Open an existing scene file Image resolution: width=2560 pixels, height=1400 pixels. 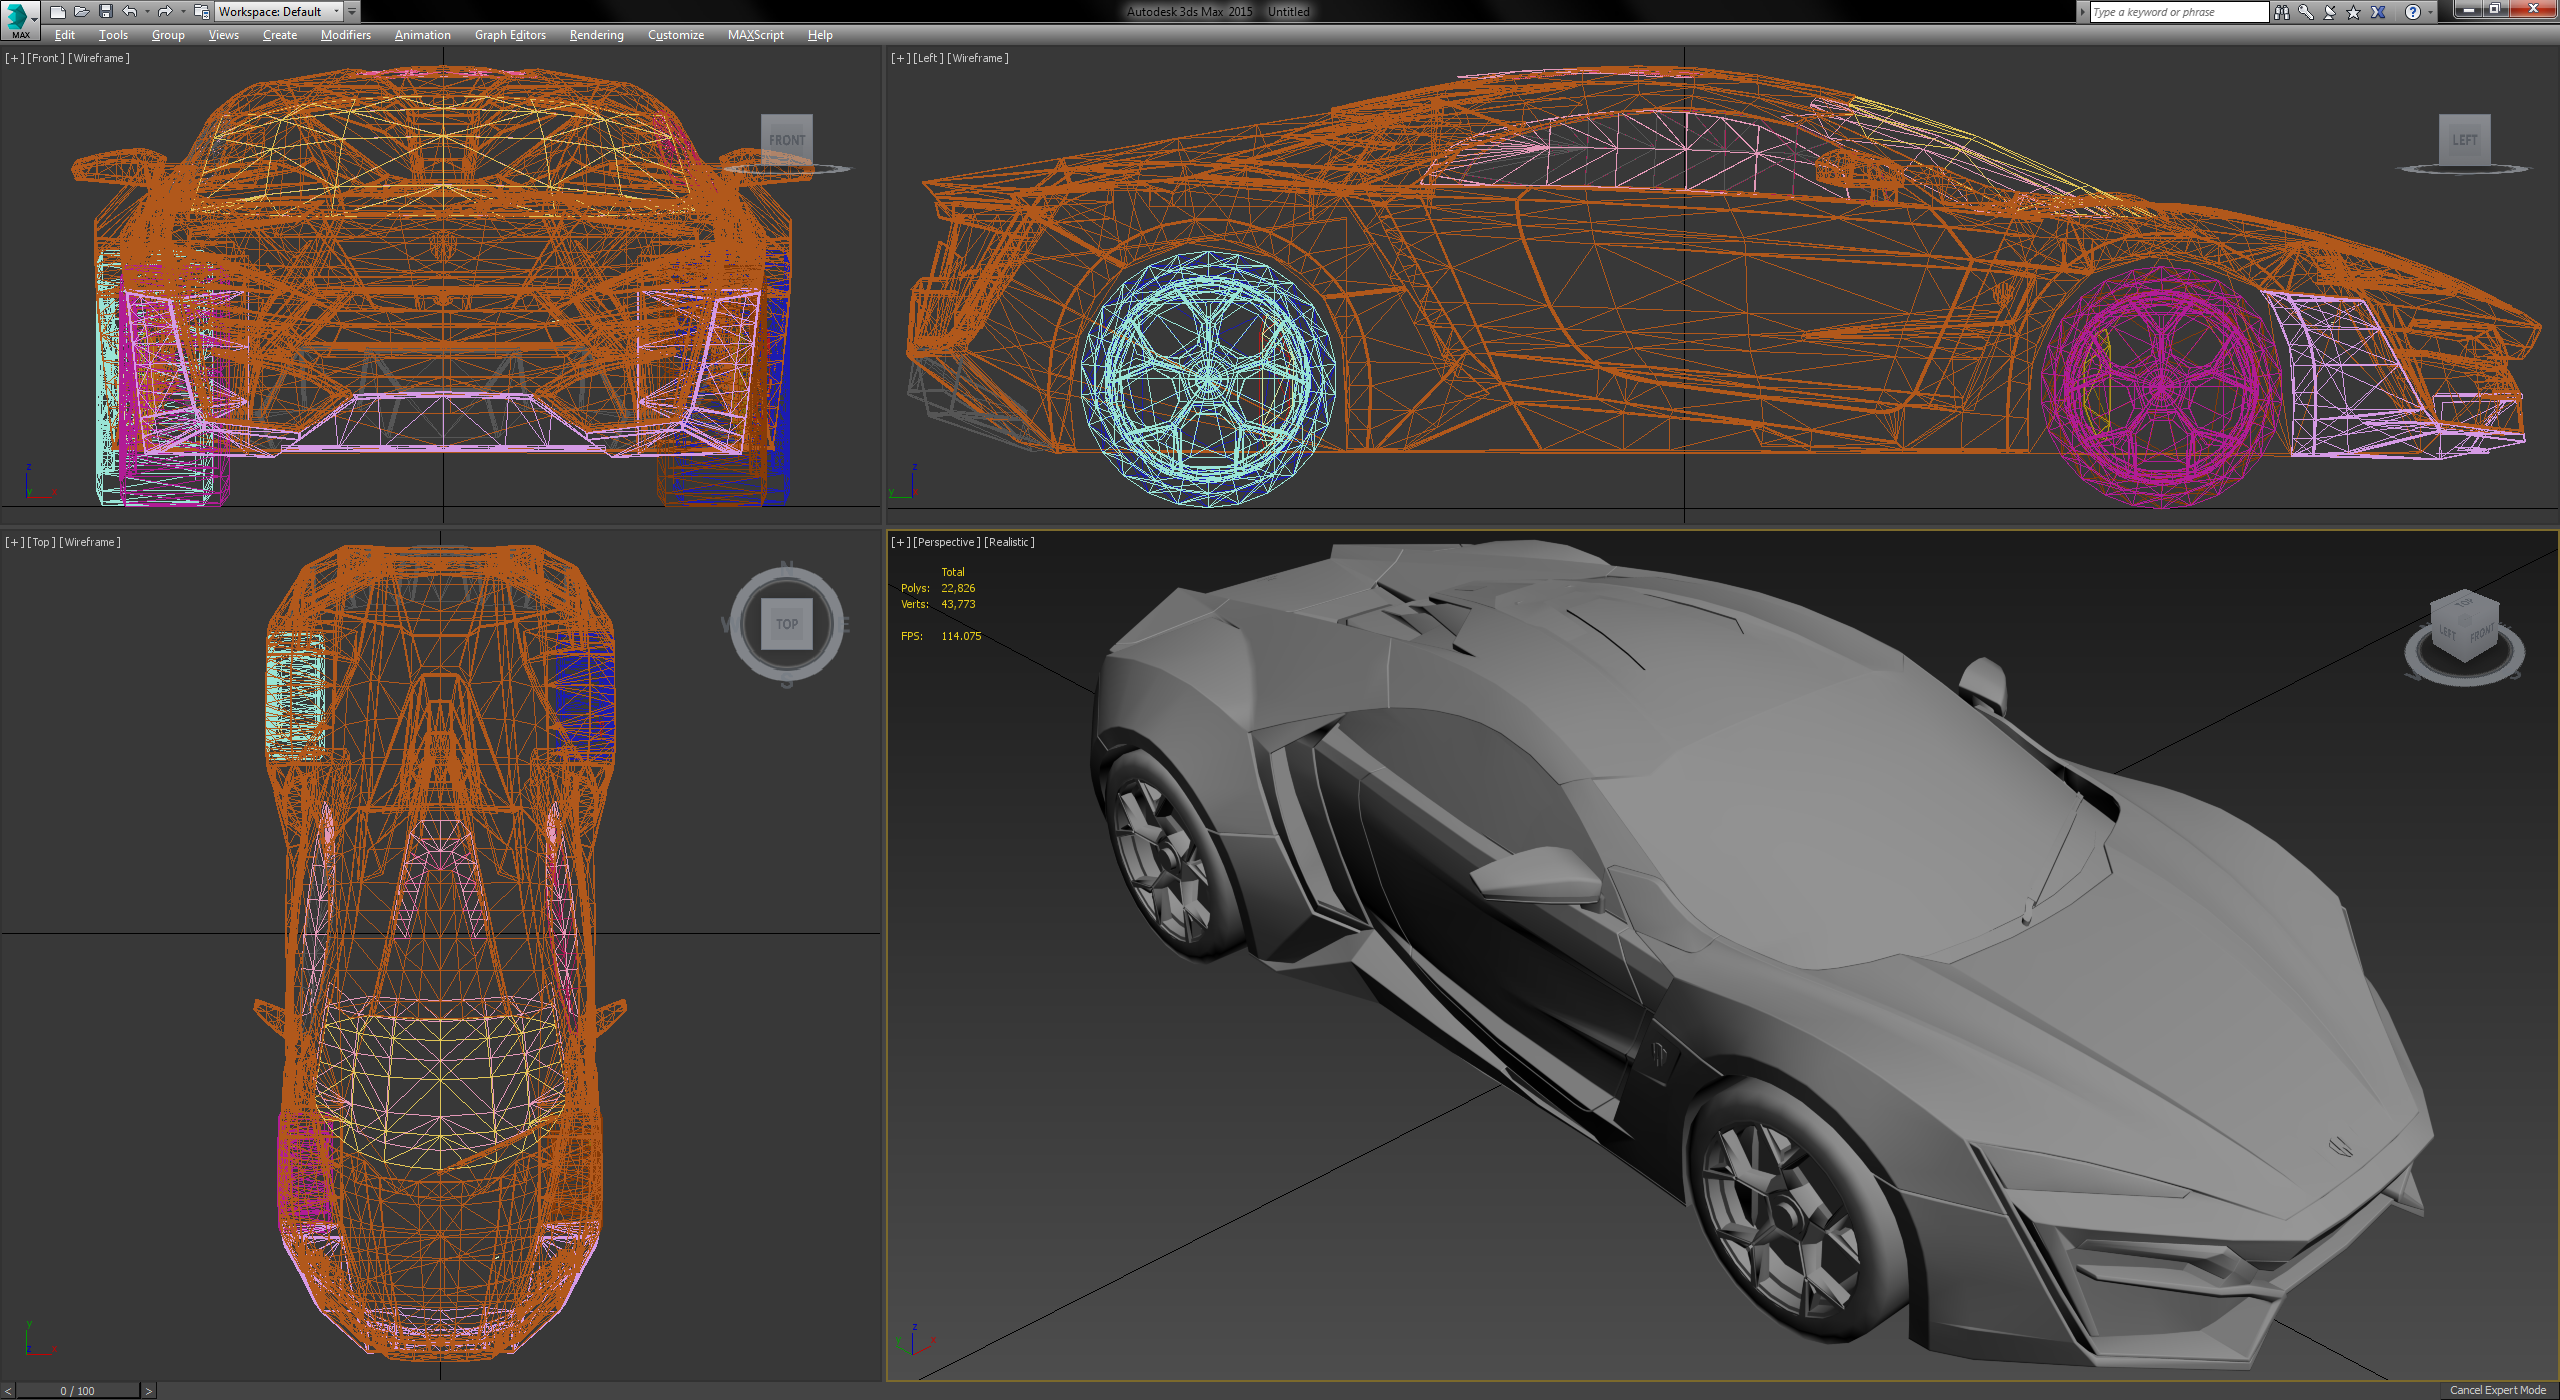[x=82, y=12]
